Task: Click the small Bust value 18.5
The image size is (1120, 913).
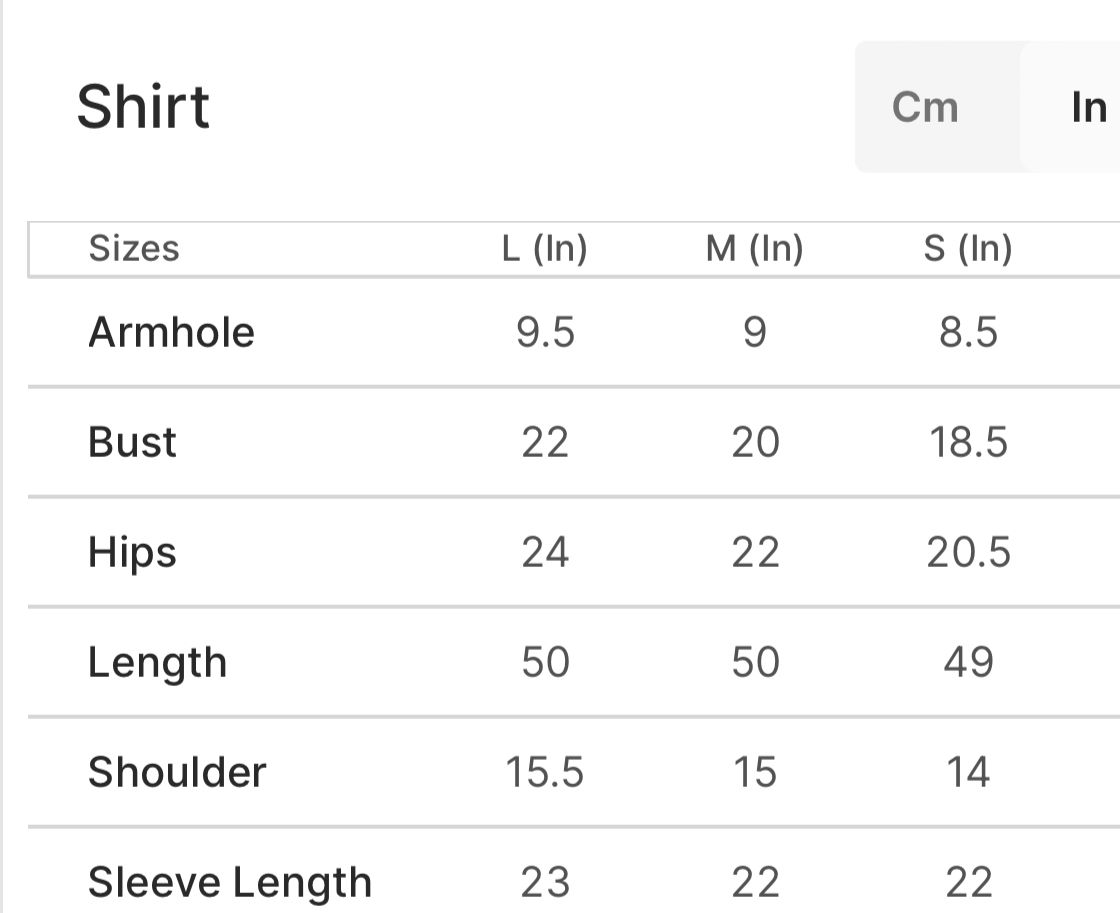Action: (x=967, y=442)
